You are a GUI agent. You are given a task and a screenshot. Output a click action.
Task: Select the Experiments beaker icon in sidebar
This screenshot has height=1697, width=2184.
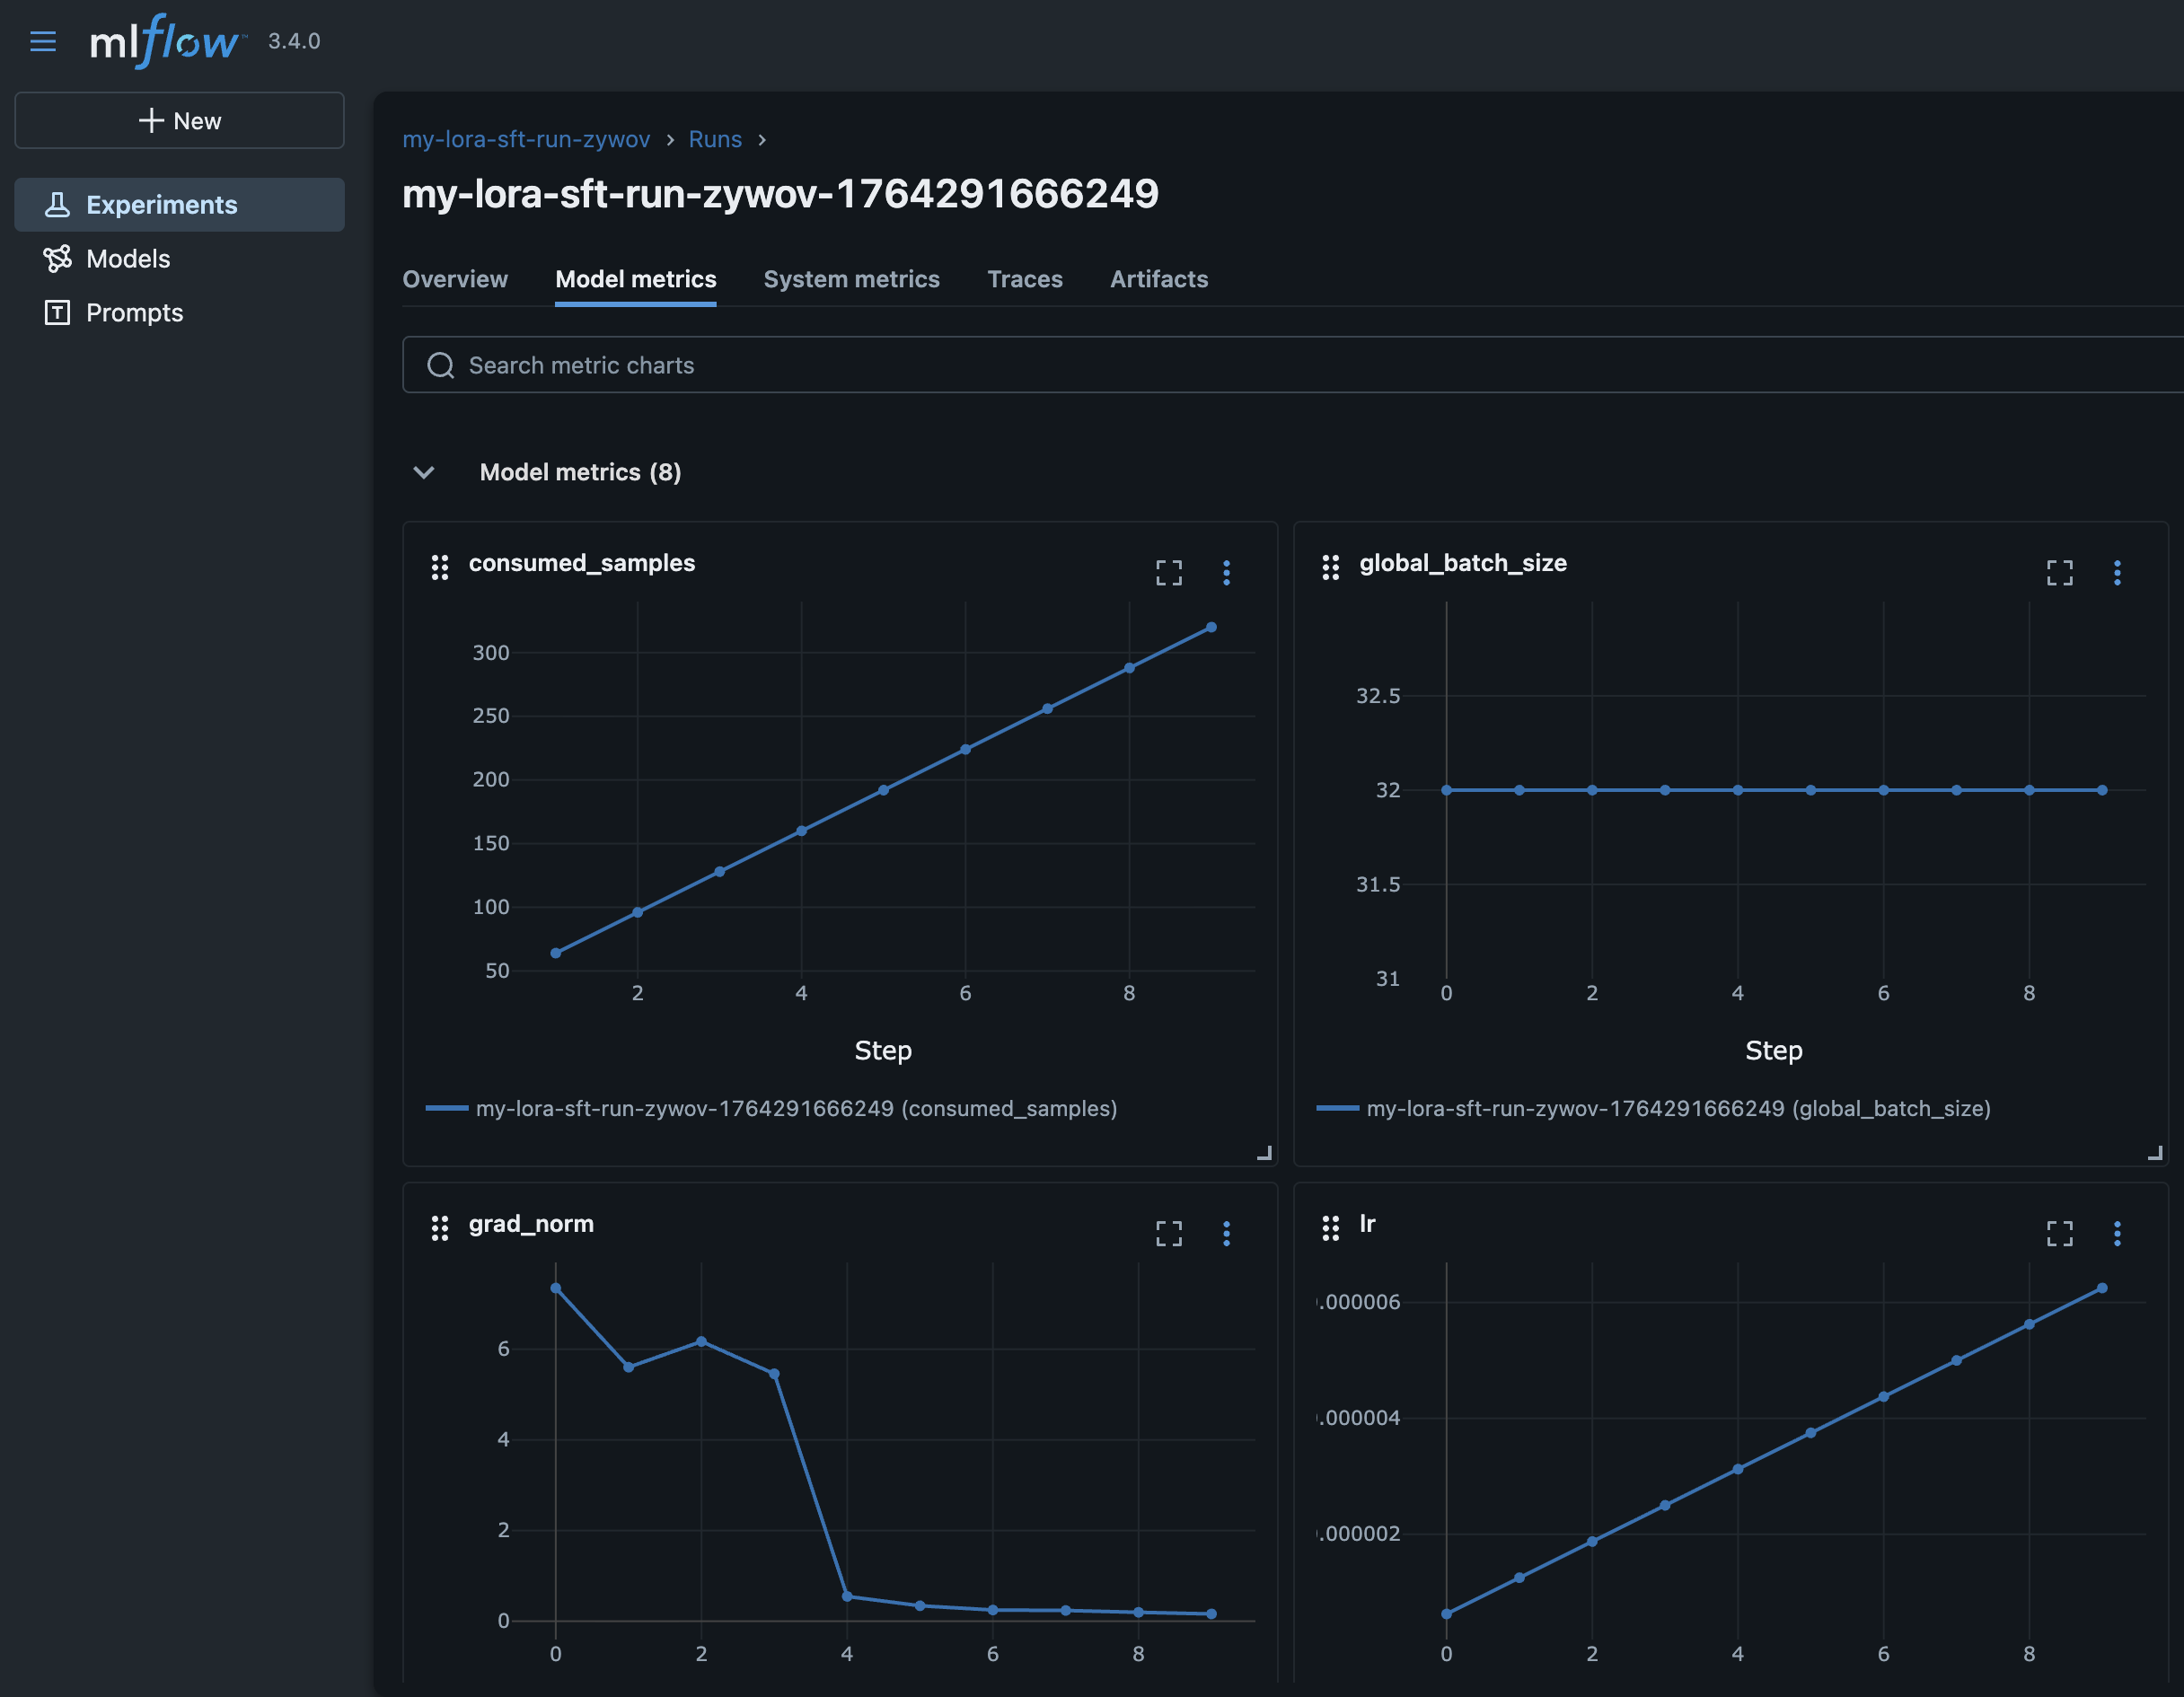point(58,204)
